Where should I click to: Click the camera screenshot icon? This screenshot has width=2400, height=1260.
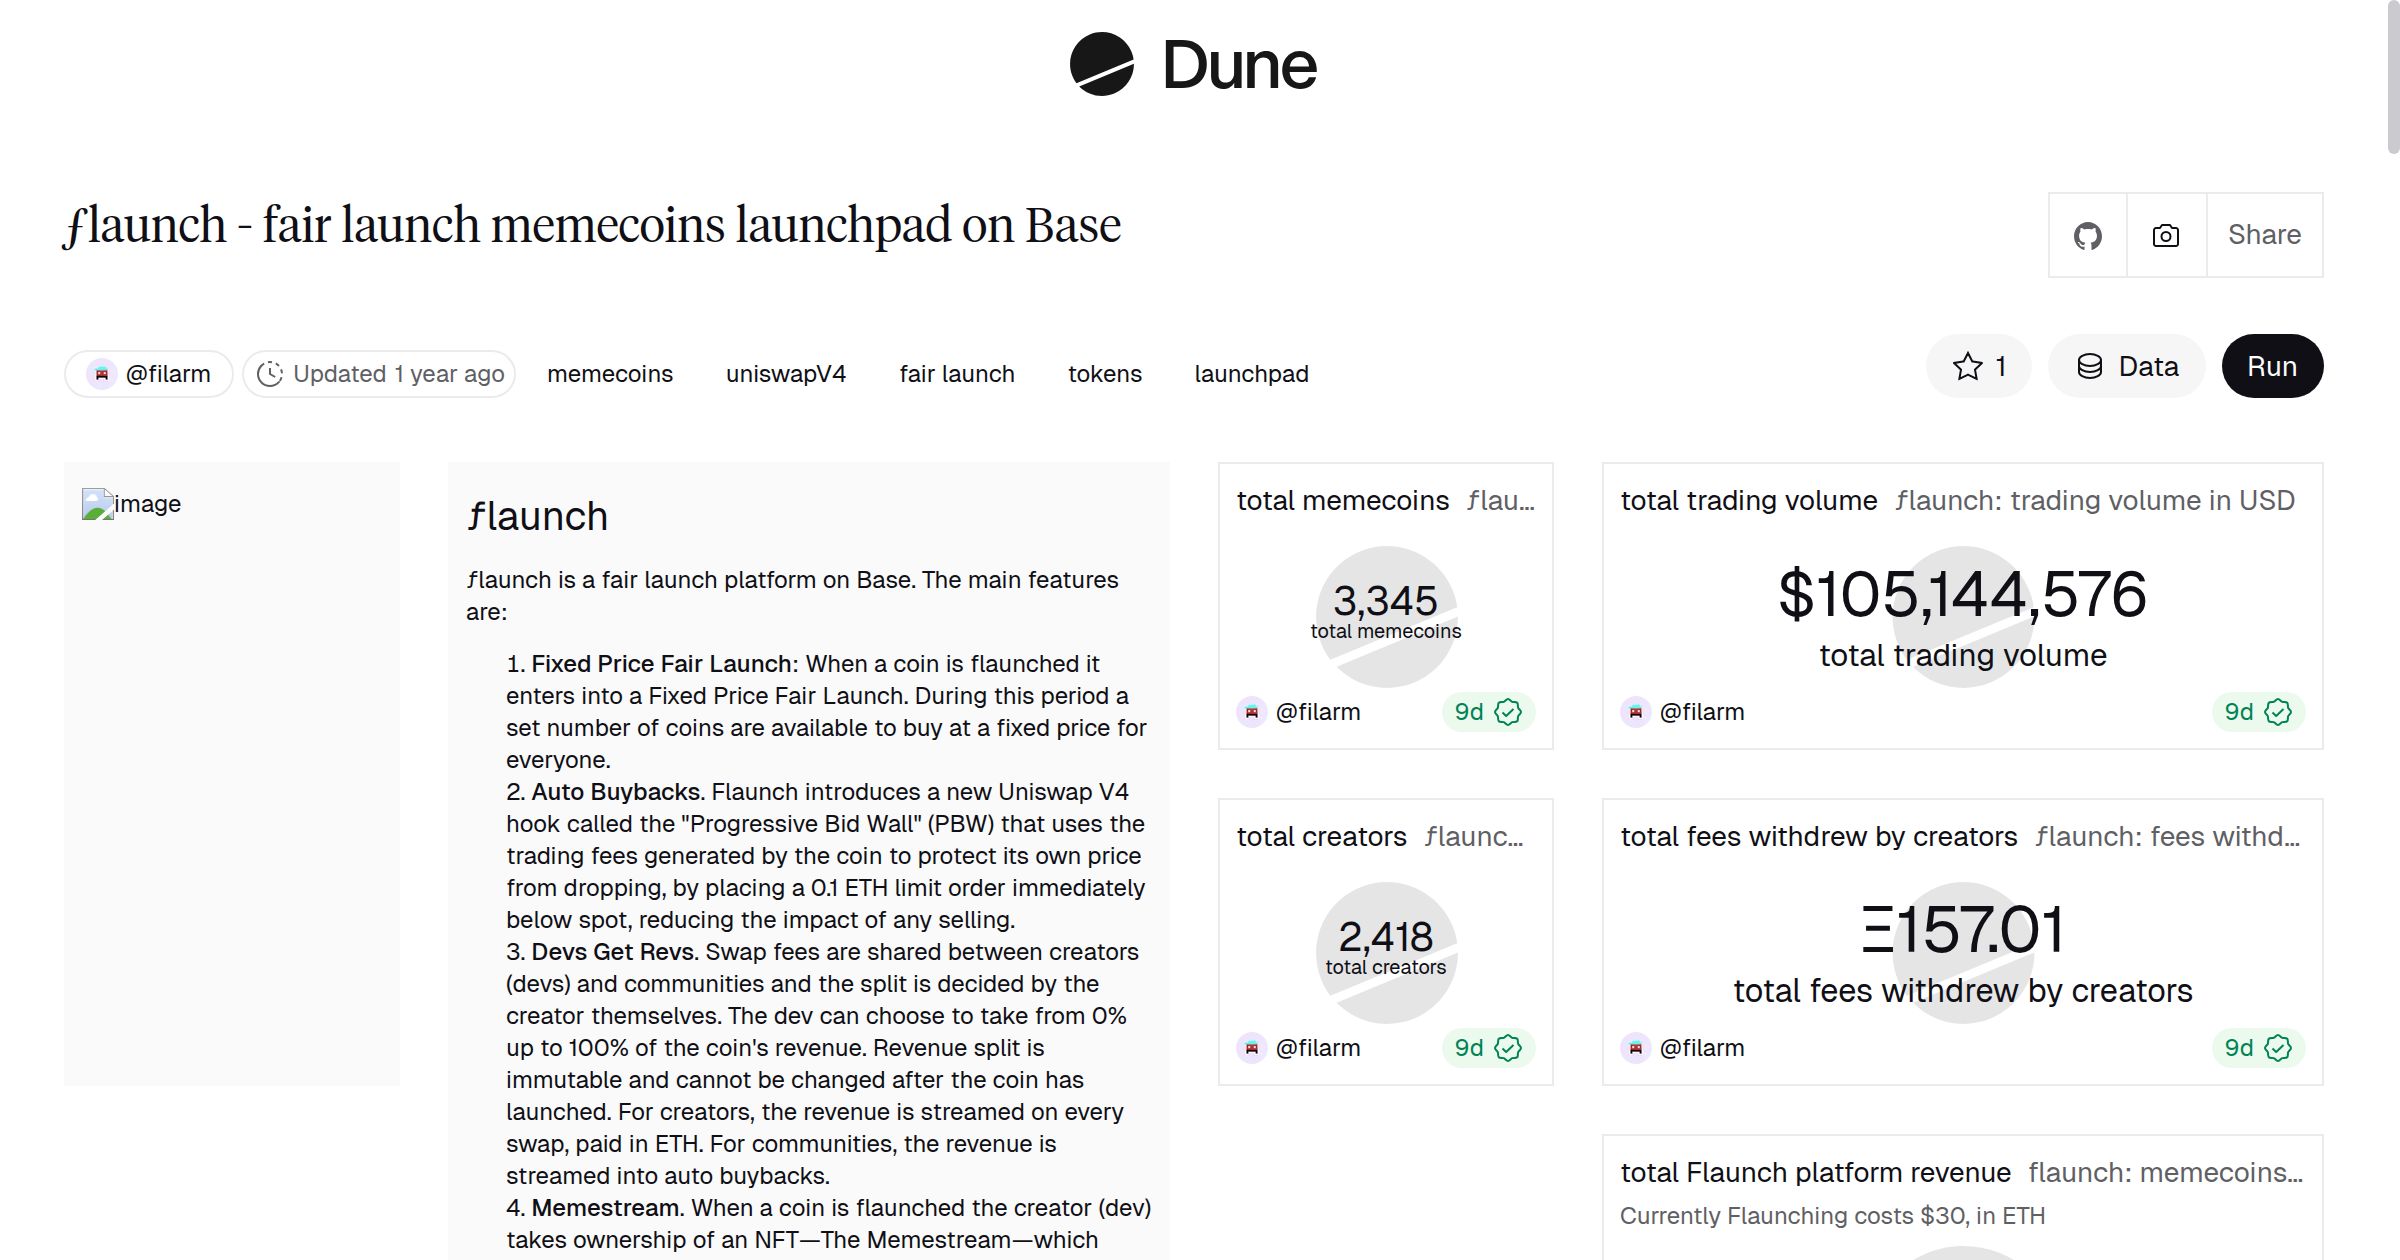[2164, 234]
